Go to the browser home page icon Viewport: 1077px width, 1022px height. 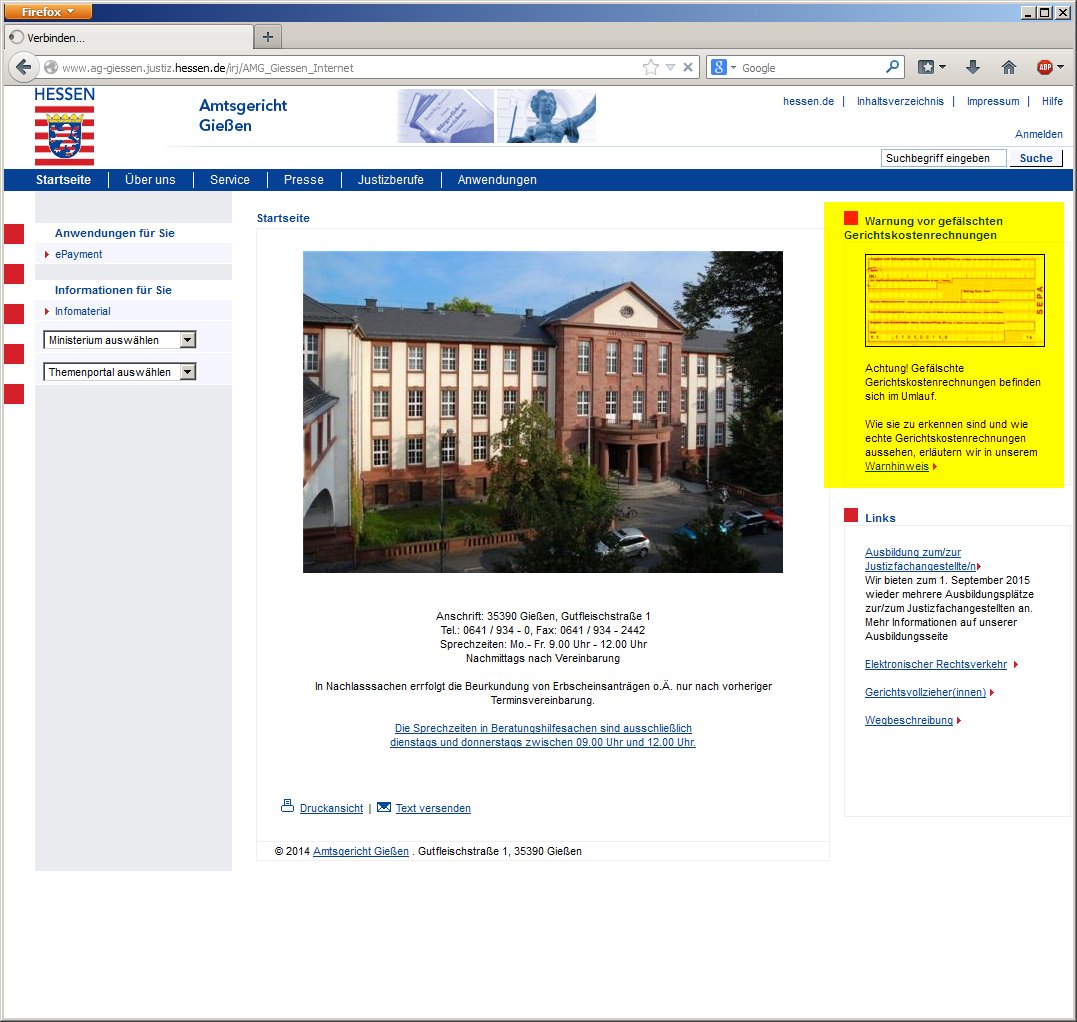point(1008,67)
